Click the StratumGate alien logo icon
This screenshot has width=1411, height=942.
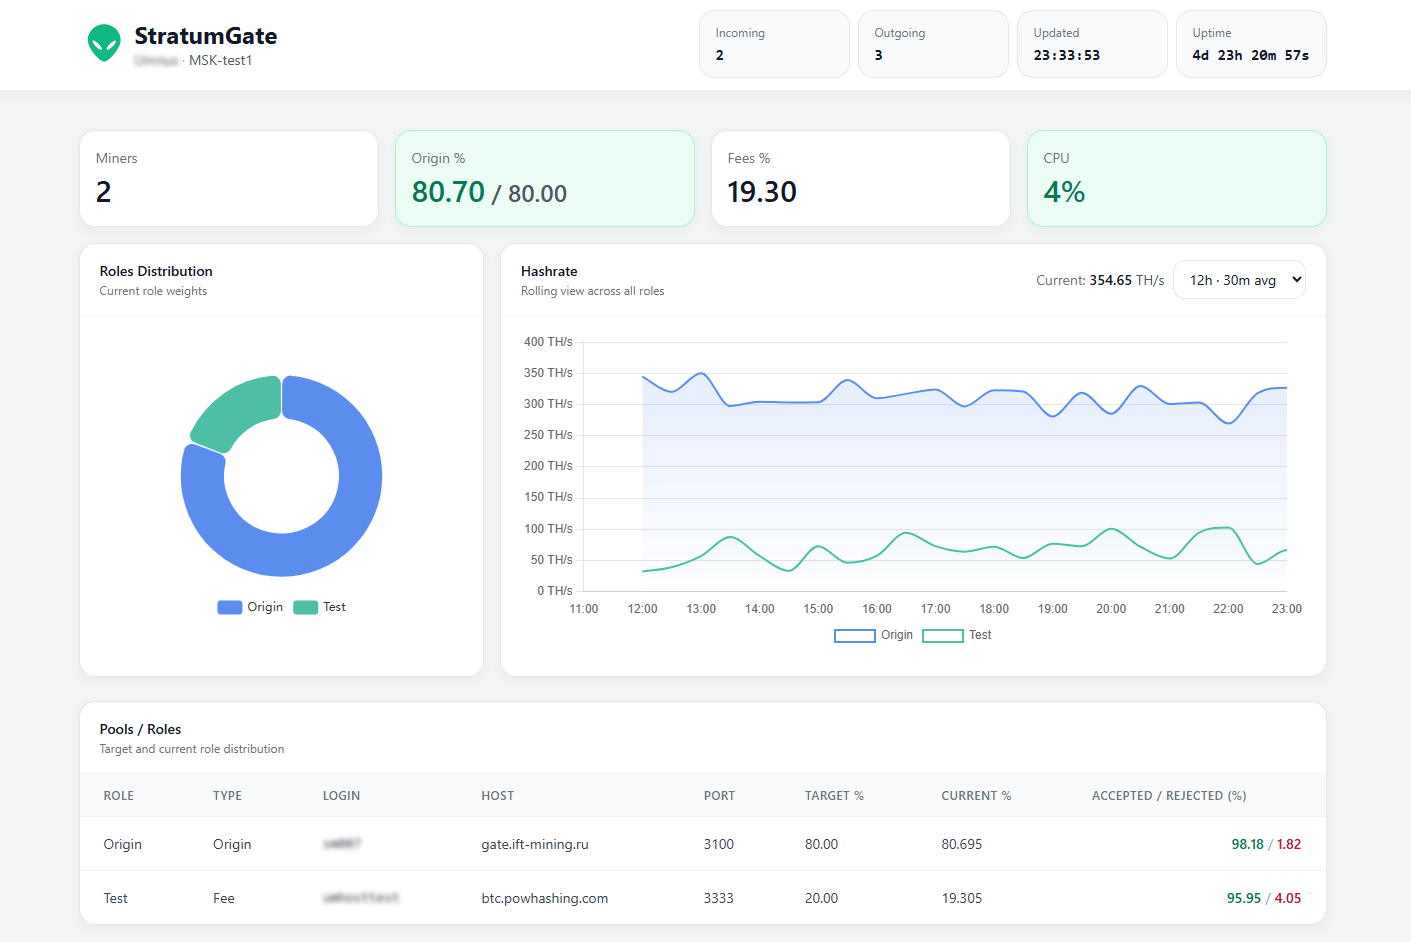coord(104,43)
